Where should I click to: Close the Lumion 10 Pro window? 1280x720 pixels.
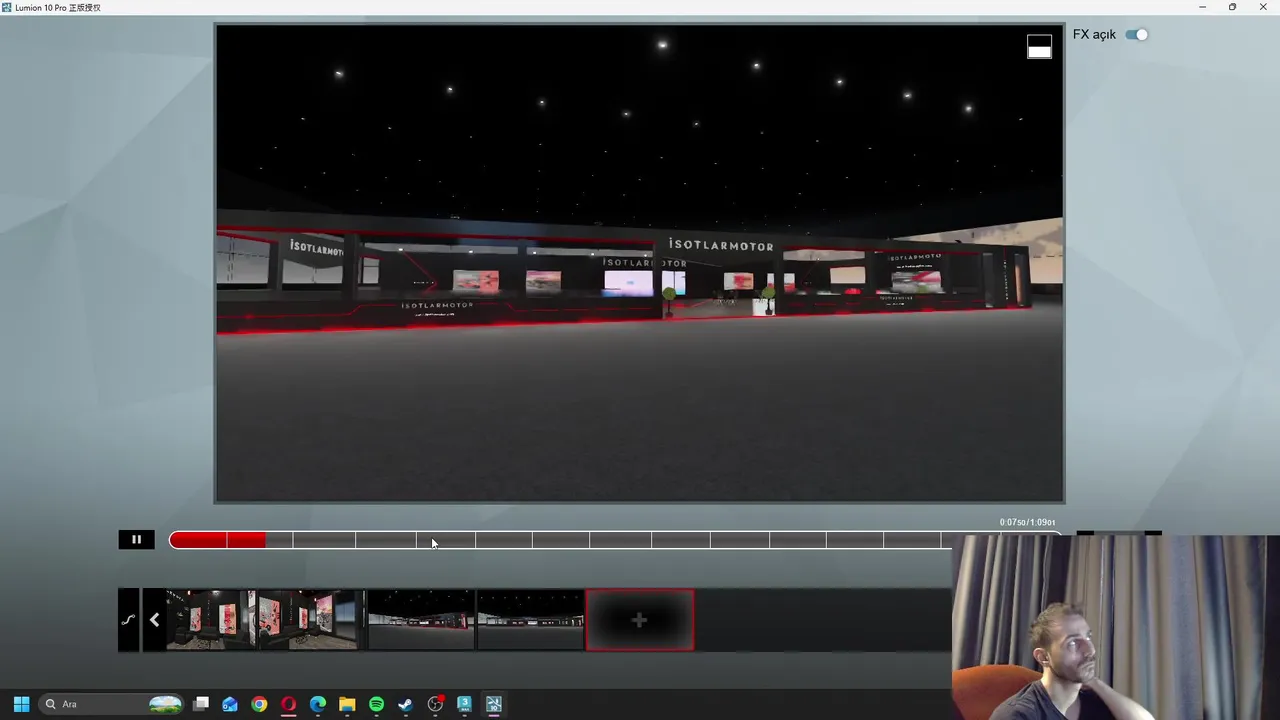(x=1263, y=7)
